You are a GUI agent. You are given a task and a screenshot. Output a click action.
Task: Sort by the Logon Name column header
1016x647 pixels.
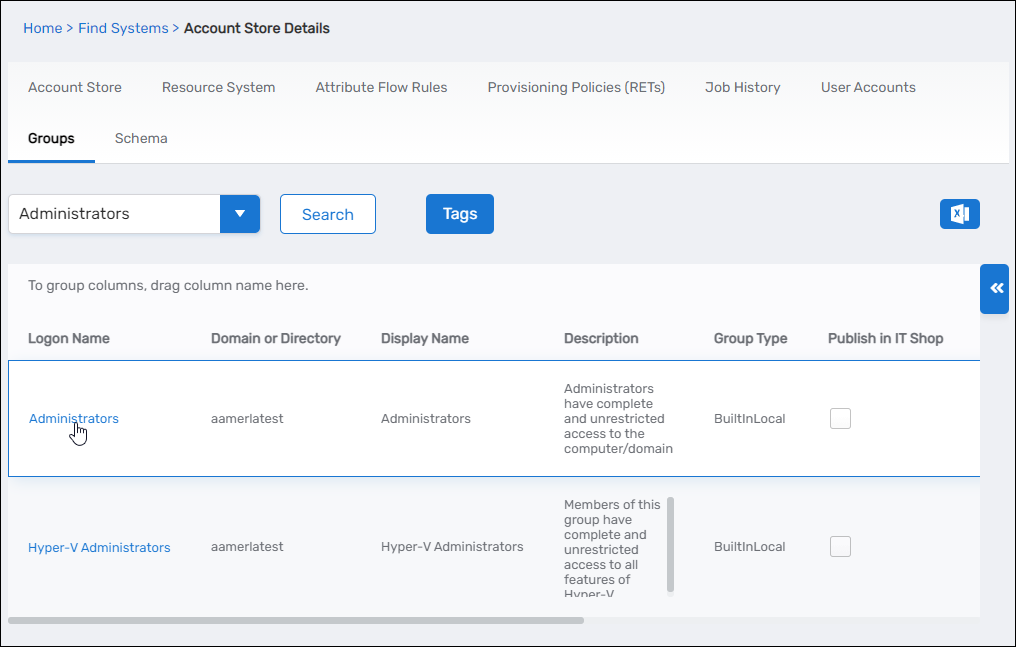(69, 339)
